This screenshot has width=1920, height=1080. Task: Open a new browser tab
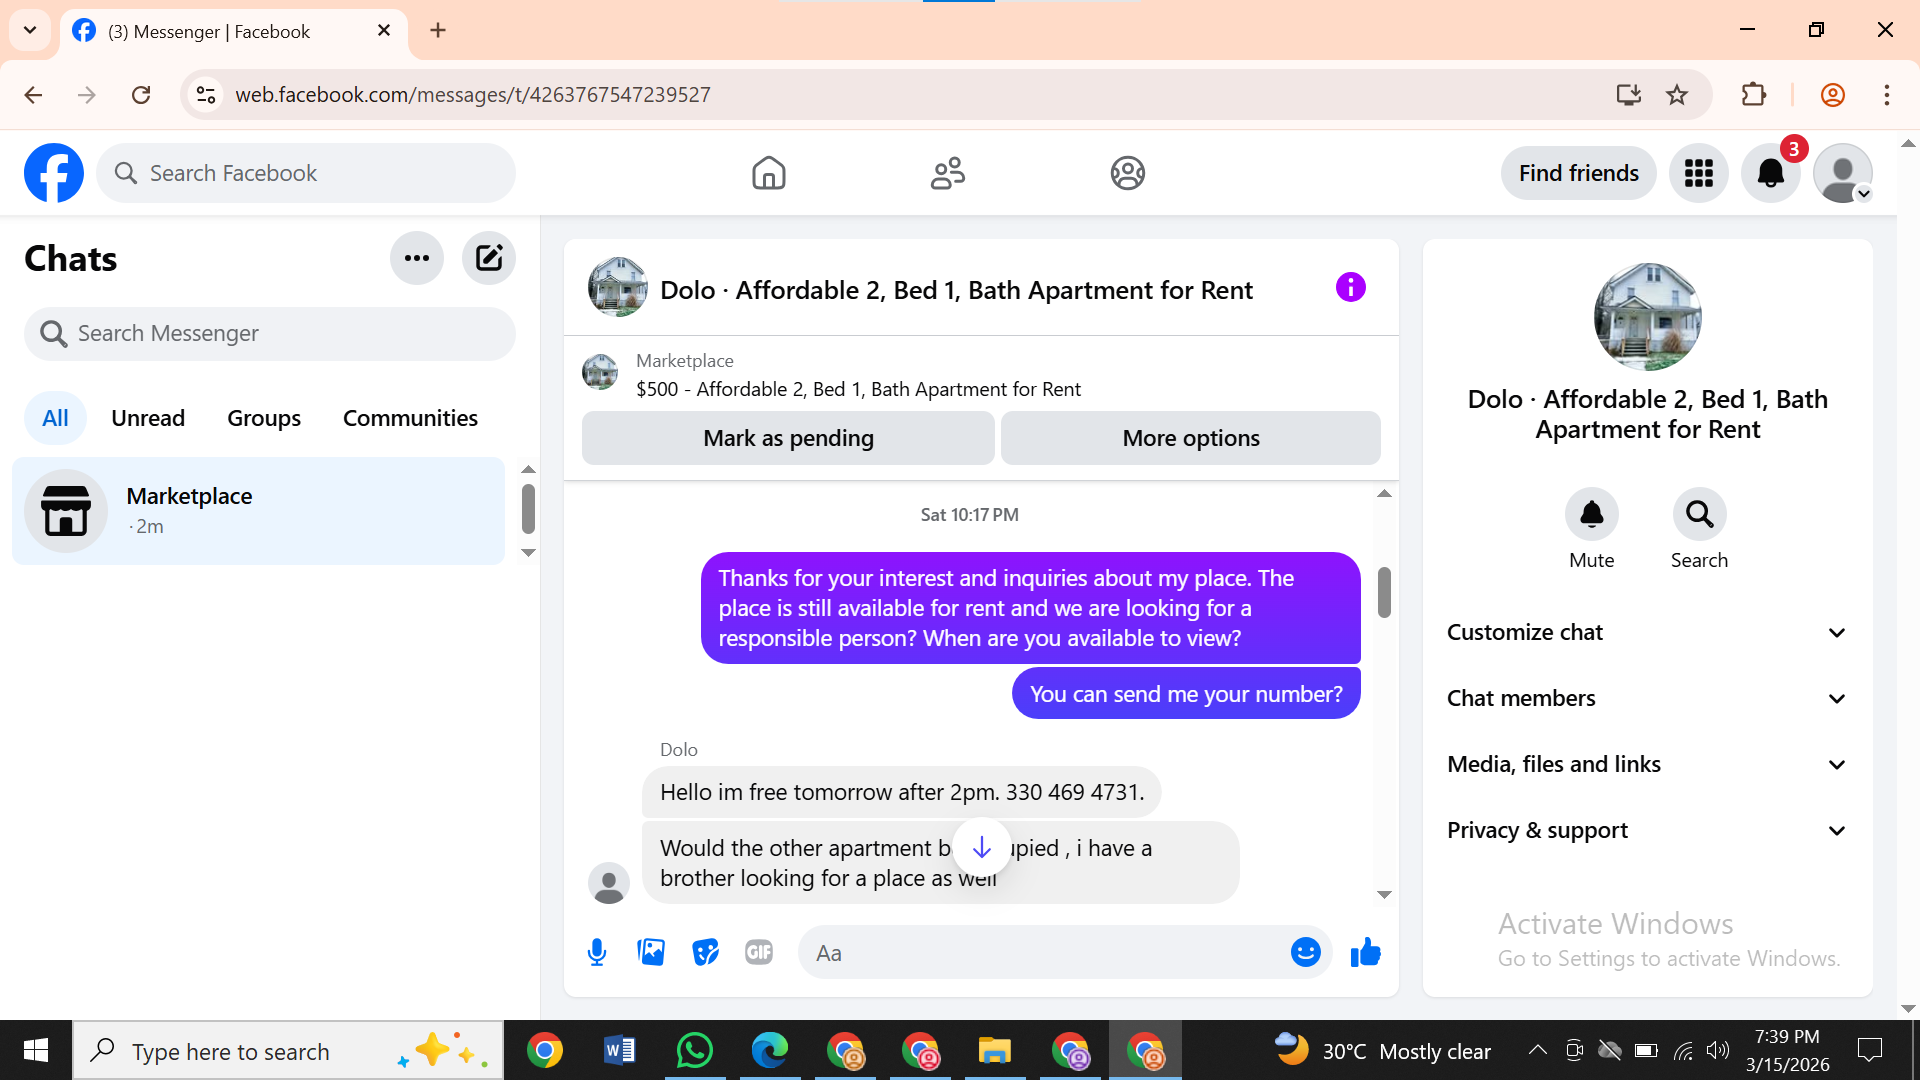(x=438, y=31)
